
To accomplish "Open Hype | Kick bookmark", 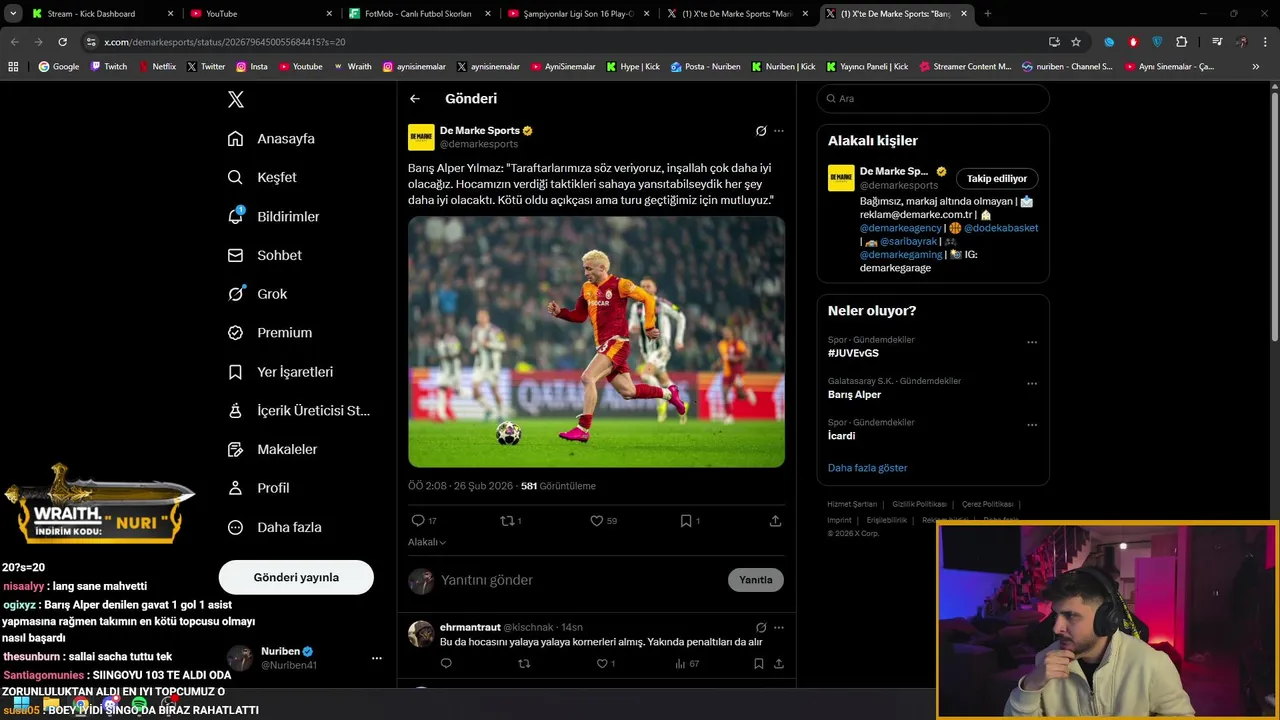I will click(x=633, y=67).
